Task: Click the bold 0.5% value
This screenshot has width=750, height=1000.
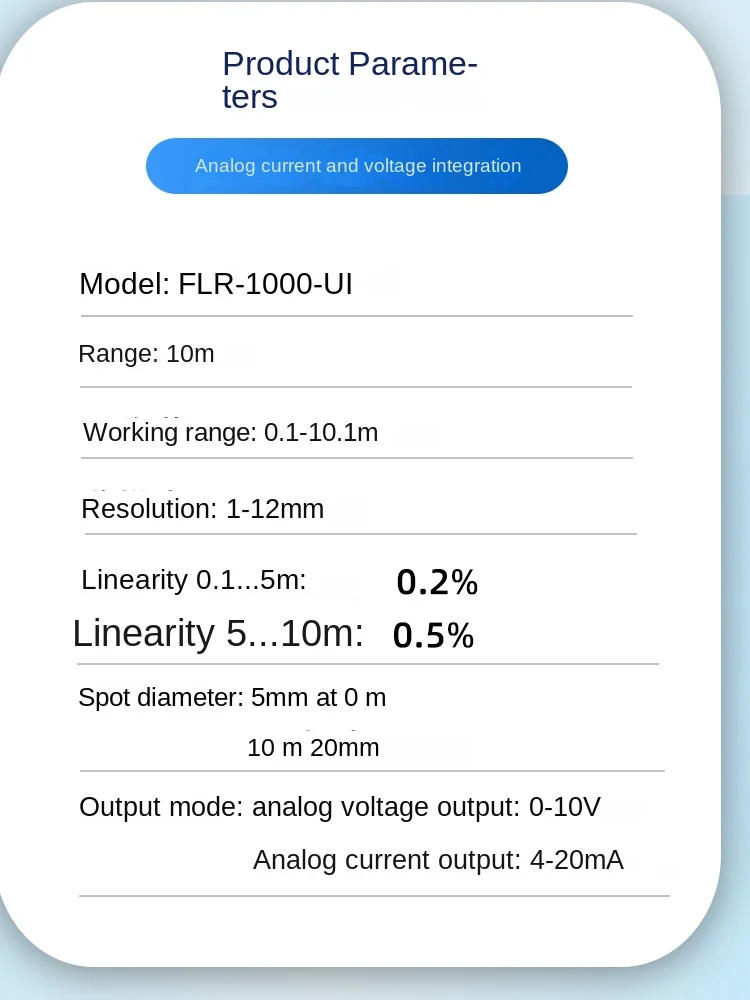Action: (433, 636)
